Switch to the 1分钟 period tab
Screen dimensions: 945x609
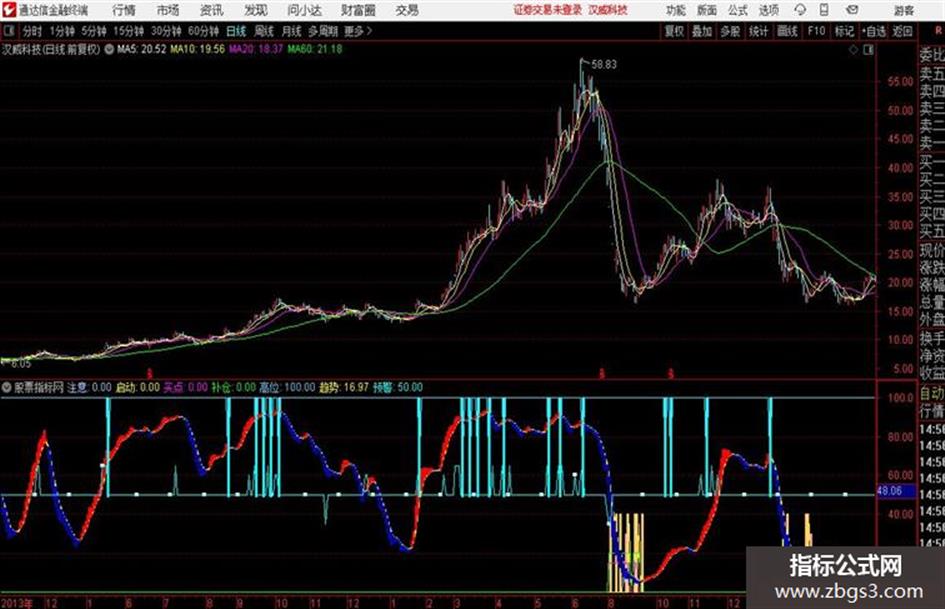pos(62,31)
